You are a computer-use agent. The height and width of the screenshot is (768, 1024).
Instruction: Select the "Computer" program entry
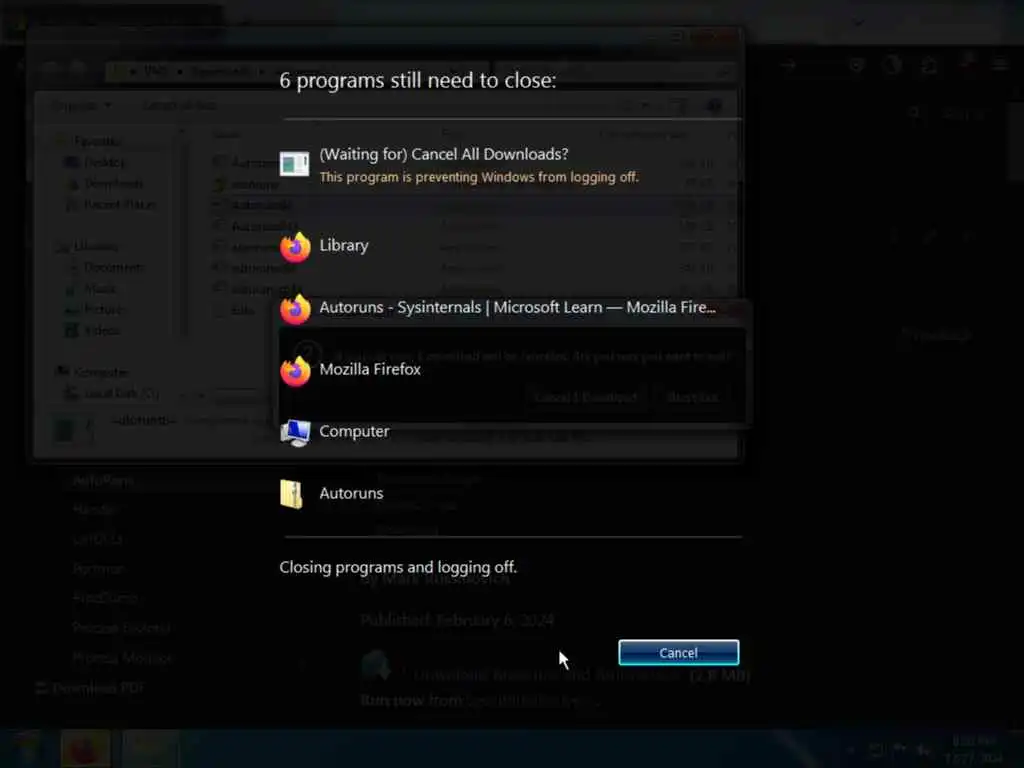pos(354,431)
